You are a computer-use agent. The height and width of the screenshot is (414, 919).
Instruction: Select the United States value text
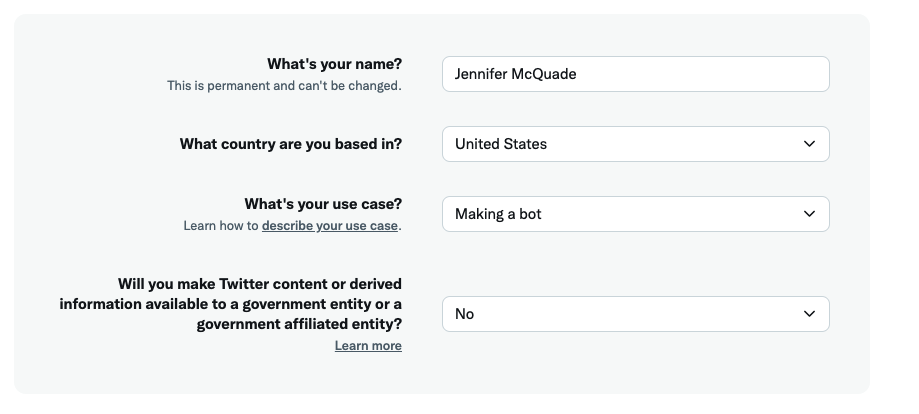500,144
